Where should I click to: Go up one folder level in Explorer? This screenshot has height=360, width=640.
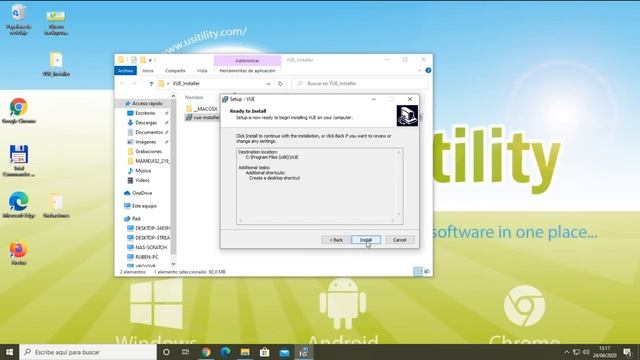(x=151, y=84)
